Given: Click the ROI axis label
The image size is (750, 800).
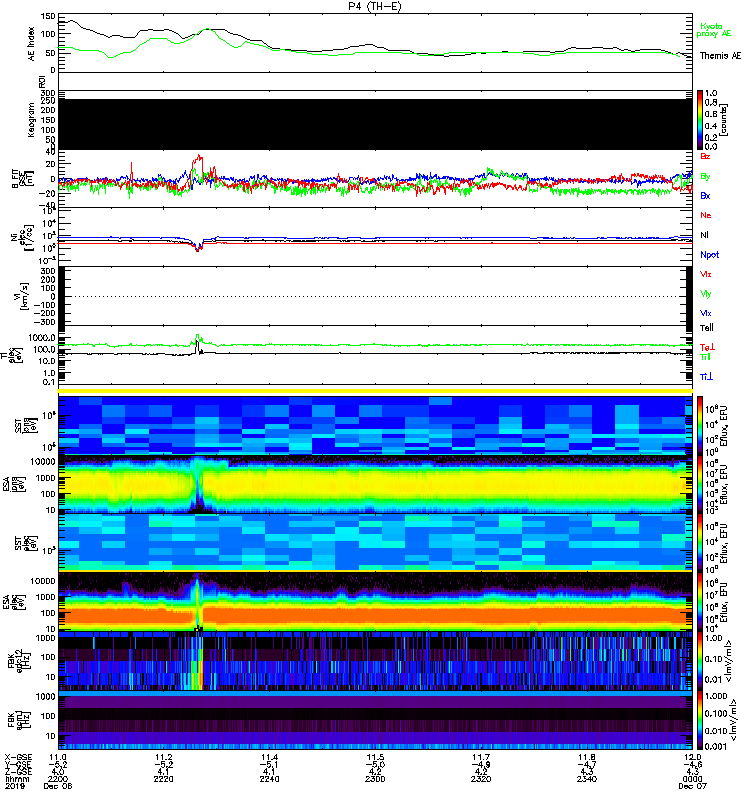Looking at the screenshot, I should (42, 81).
